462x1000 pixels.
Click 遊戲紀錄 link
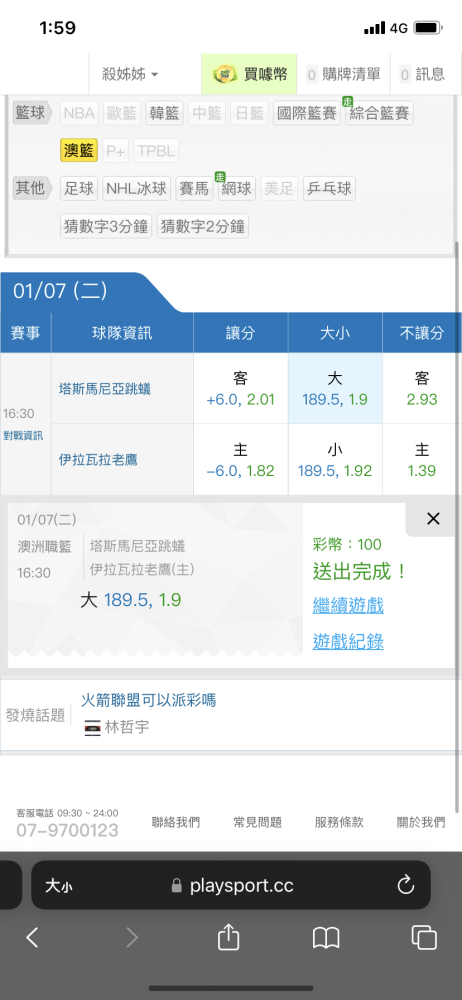point(348,641)
